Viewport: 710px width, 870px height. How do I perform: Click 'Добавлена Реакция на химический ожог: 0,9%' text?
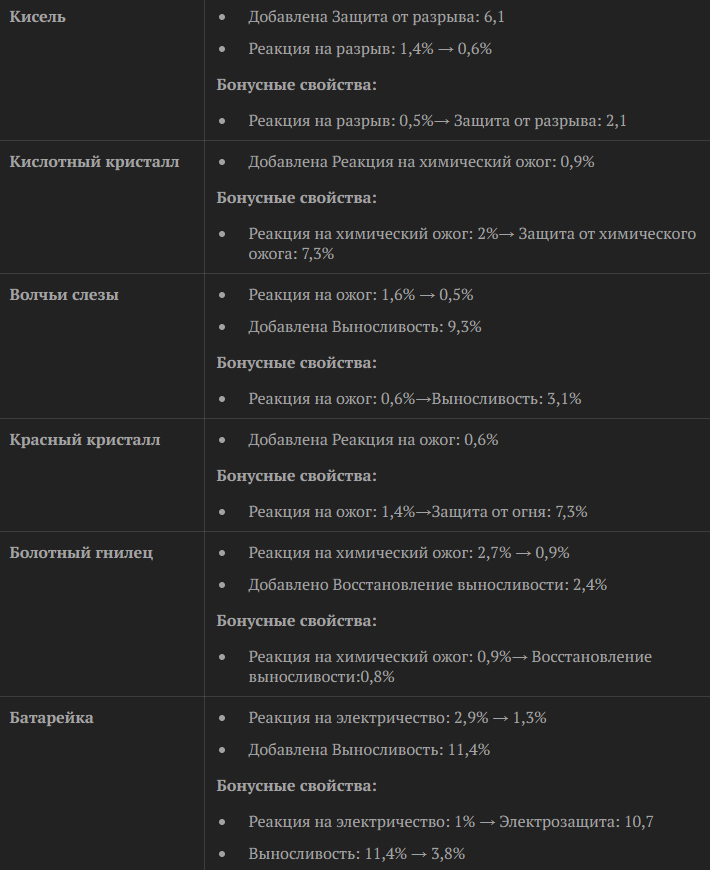[421, 162]
